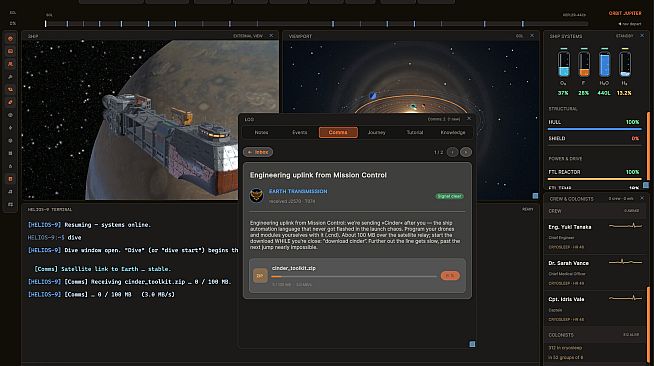Go back to the Inbox
The image size is (654, 366).
[258, 152]
